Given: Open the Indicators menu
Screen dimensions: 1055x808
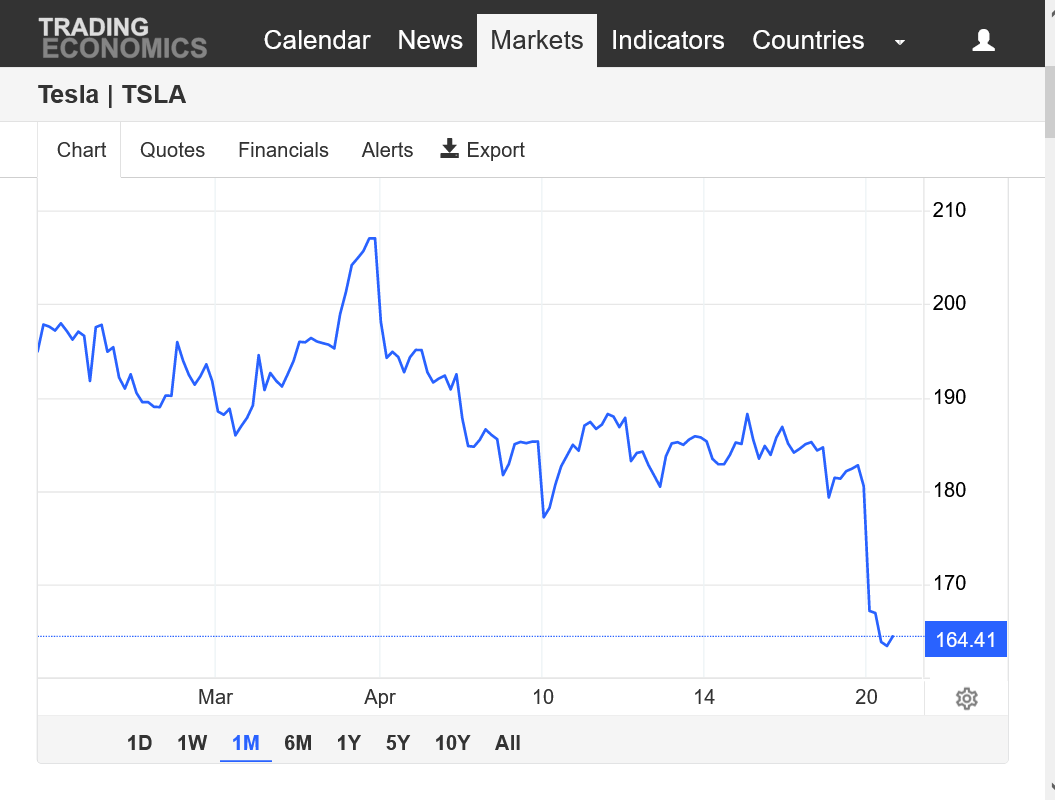Looking at the screenshot, I should point(667,40).
